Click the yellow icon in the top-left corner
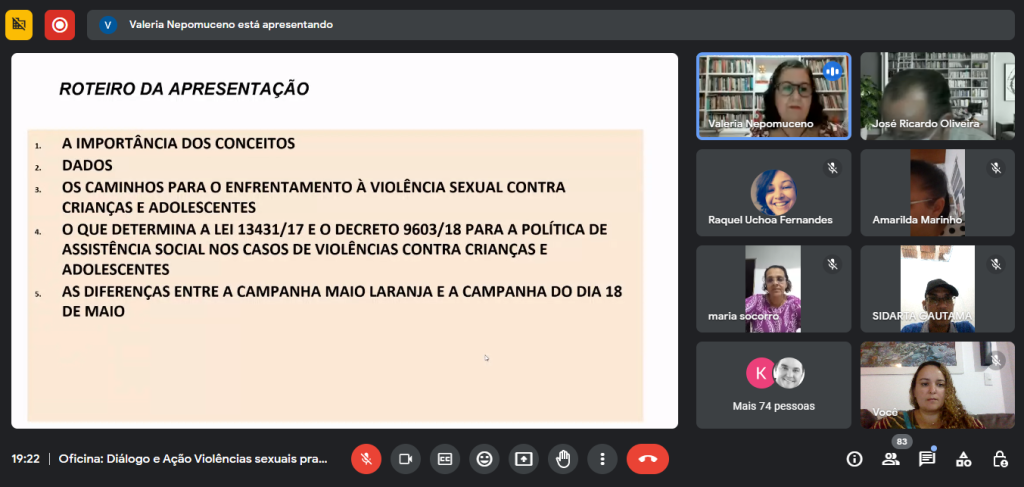Viewport: 1024px width, 487px height. 19,25
